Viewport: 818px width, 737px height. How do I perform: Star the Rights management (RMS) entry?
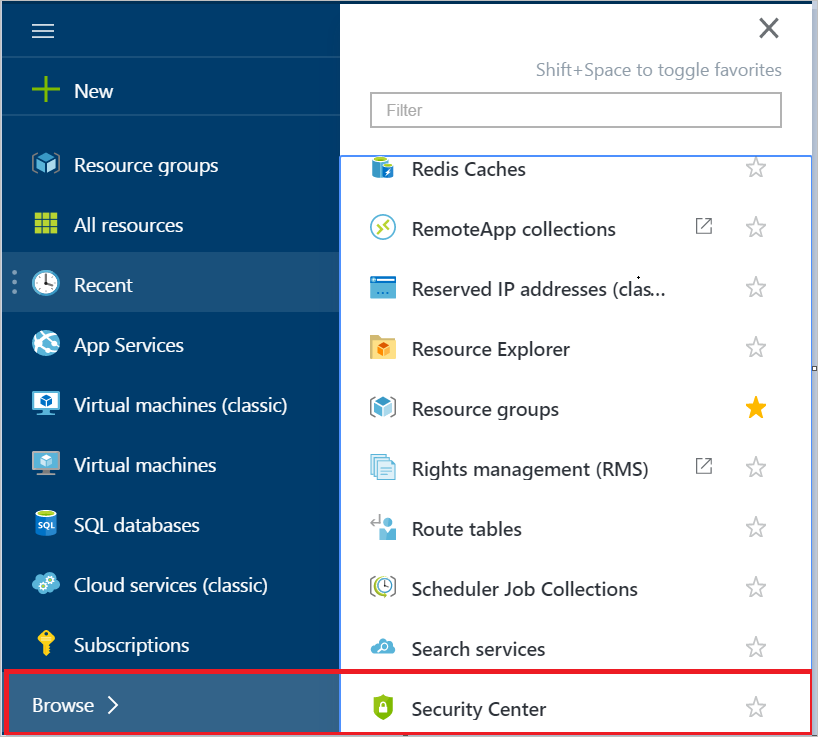pyautogui.click(x=755, y=467)
